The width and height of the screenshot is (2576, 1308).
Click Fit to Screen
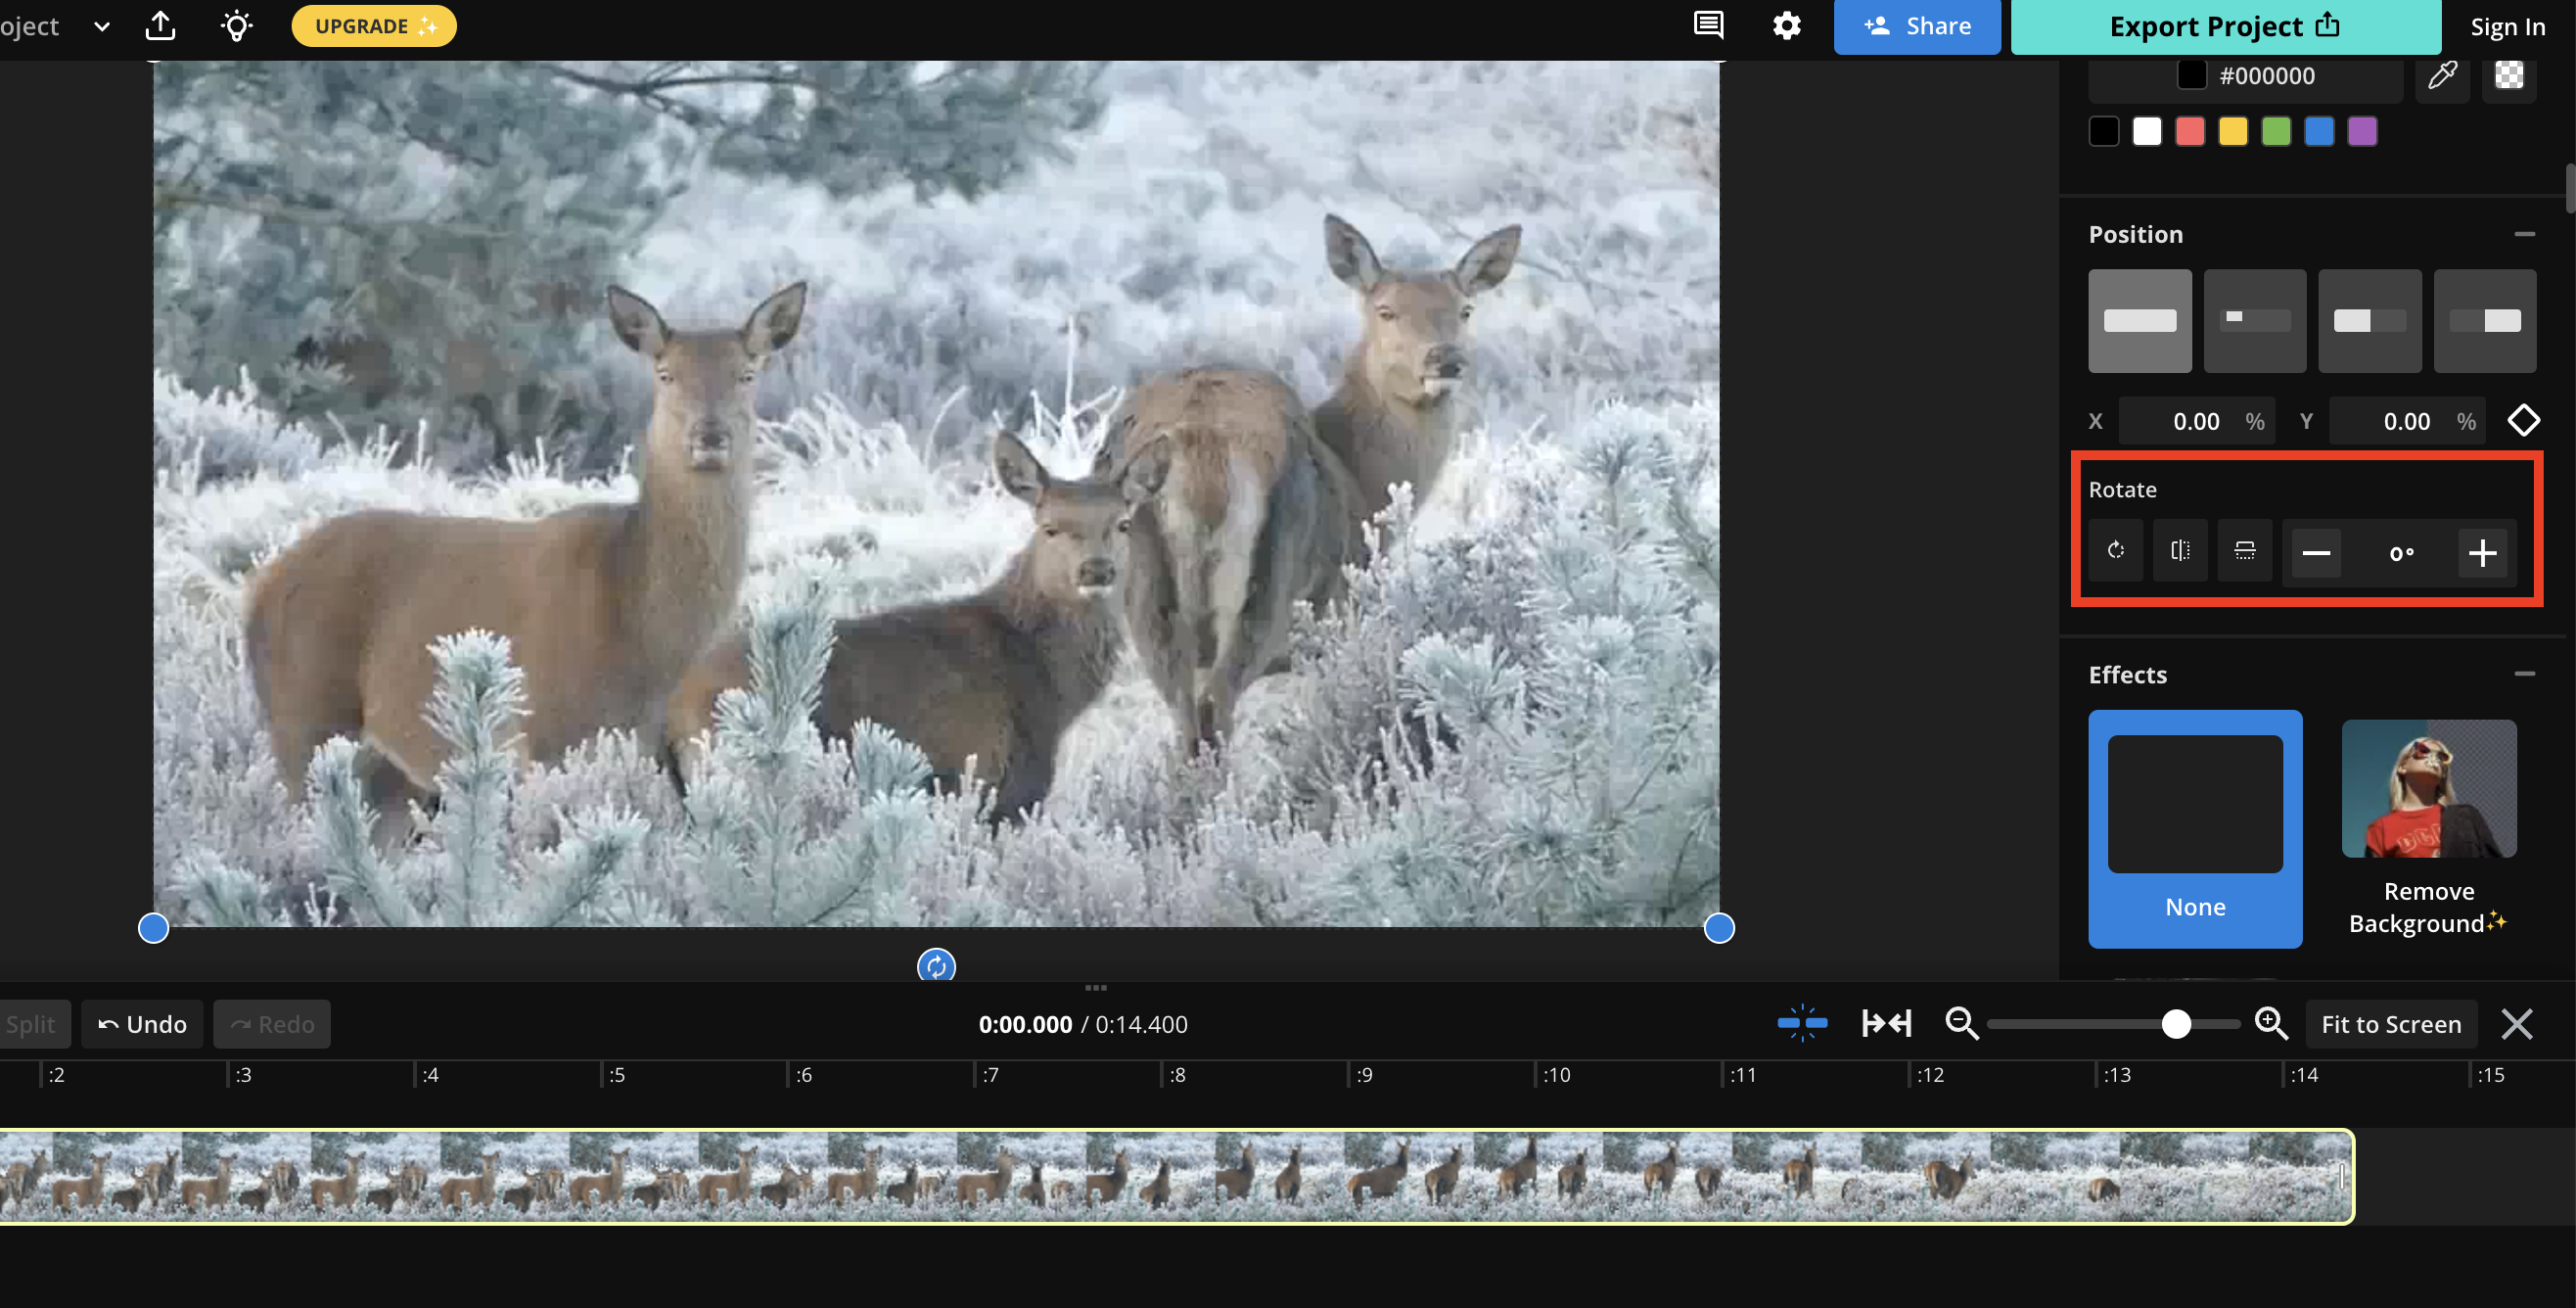click(x=2391, y=1024)
